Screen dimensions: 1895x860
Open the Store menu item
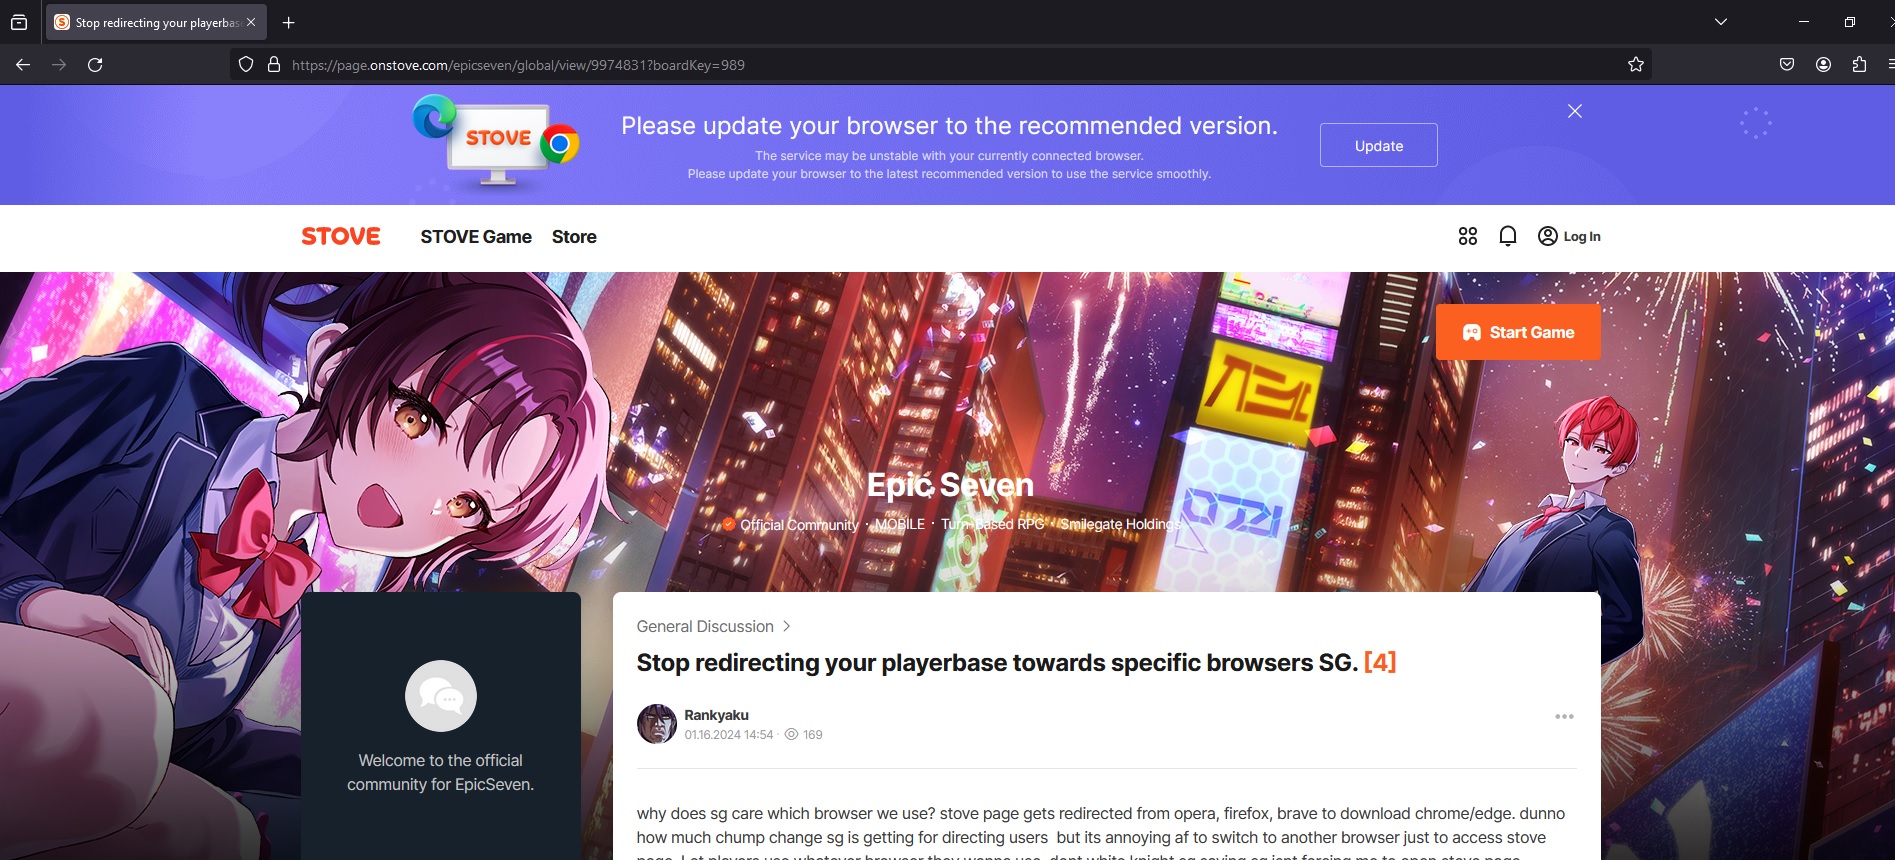coord(574,237)
